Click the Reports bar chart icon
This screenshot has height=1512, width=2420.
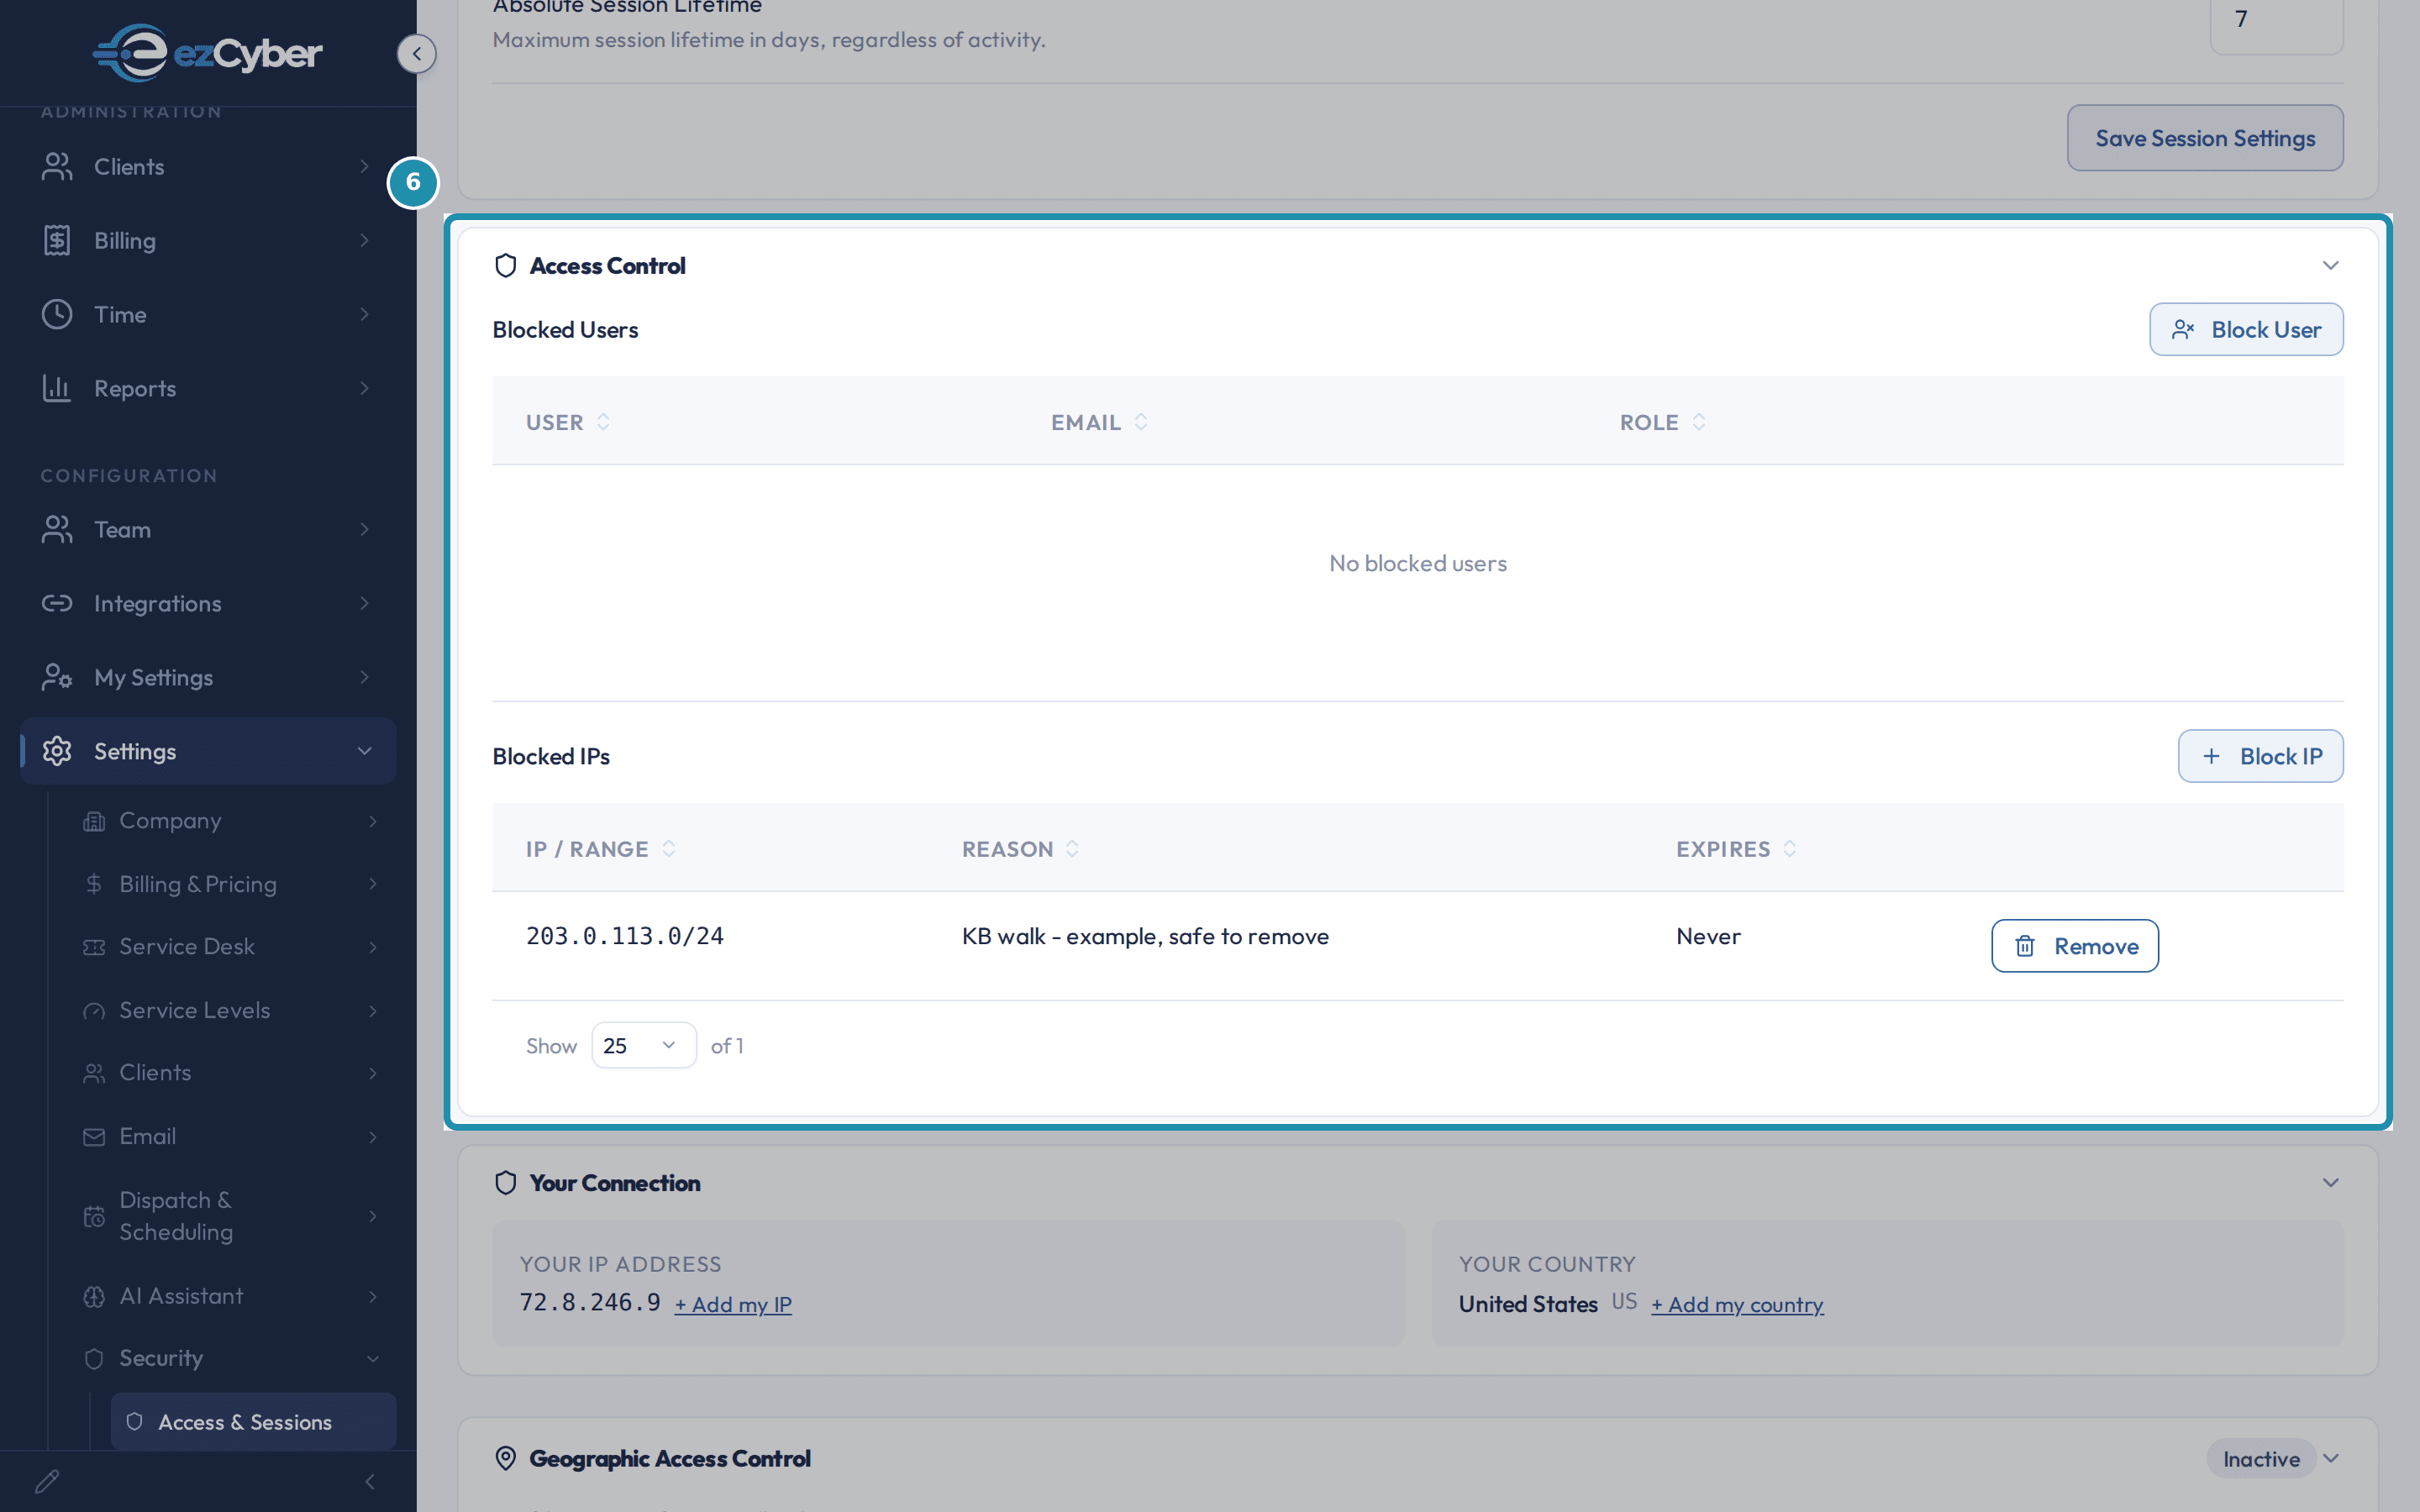pos(57,388)
